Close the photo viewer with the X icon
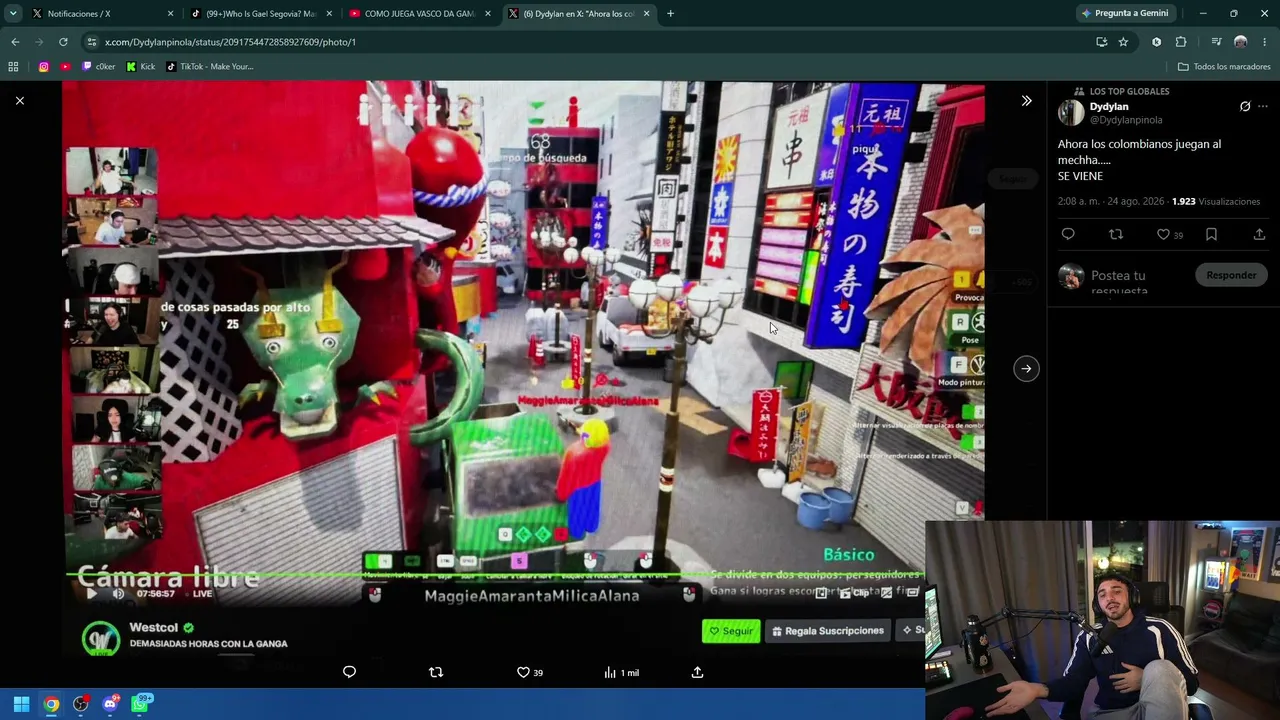Image resolution: width=1280 pixels, height=720 pixels. click(x=19, y=101)
